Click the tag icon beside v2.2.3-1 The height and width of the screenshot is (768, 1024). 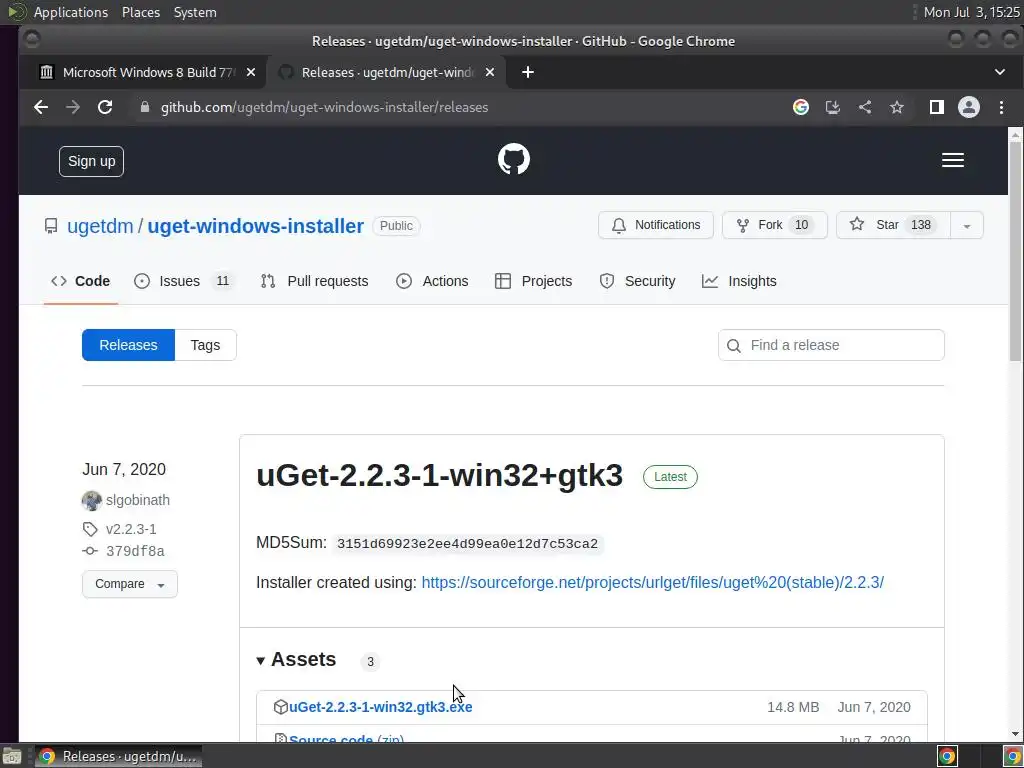click(x=89, y=529)
